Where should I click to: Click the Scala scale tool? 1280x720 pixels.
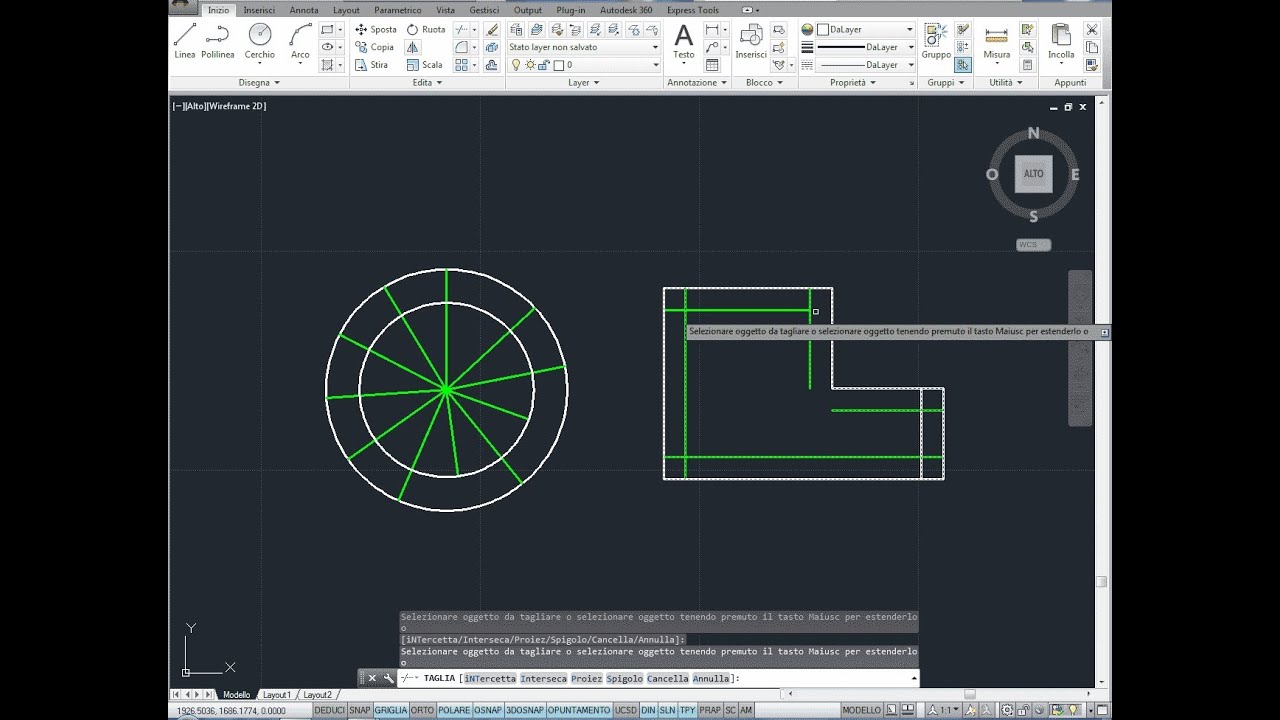pos(425,65)
